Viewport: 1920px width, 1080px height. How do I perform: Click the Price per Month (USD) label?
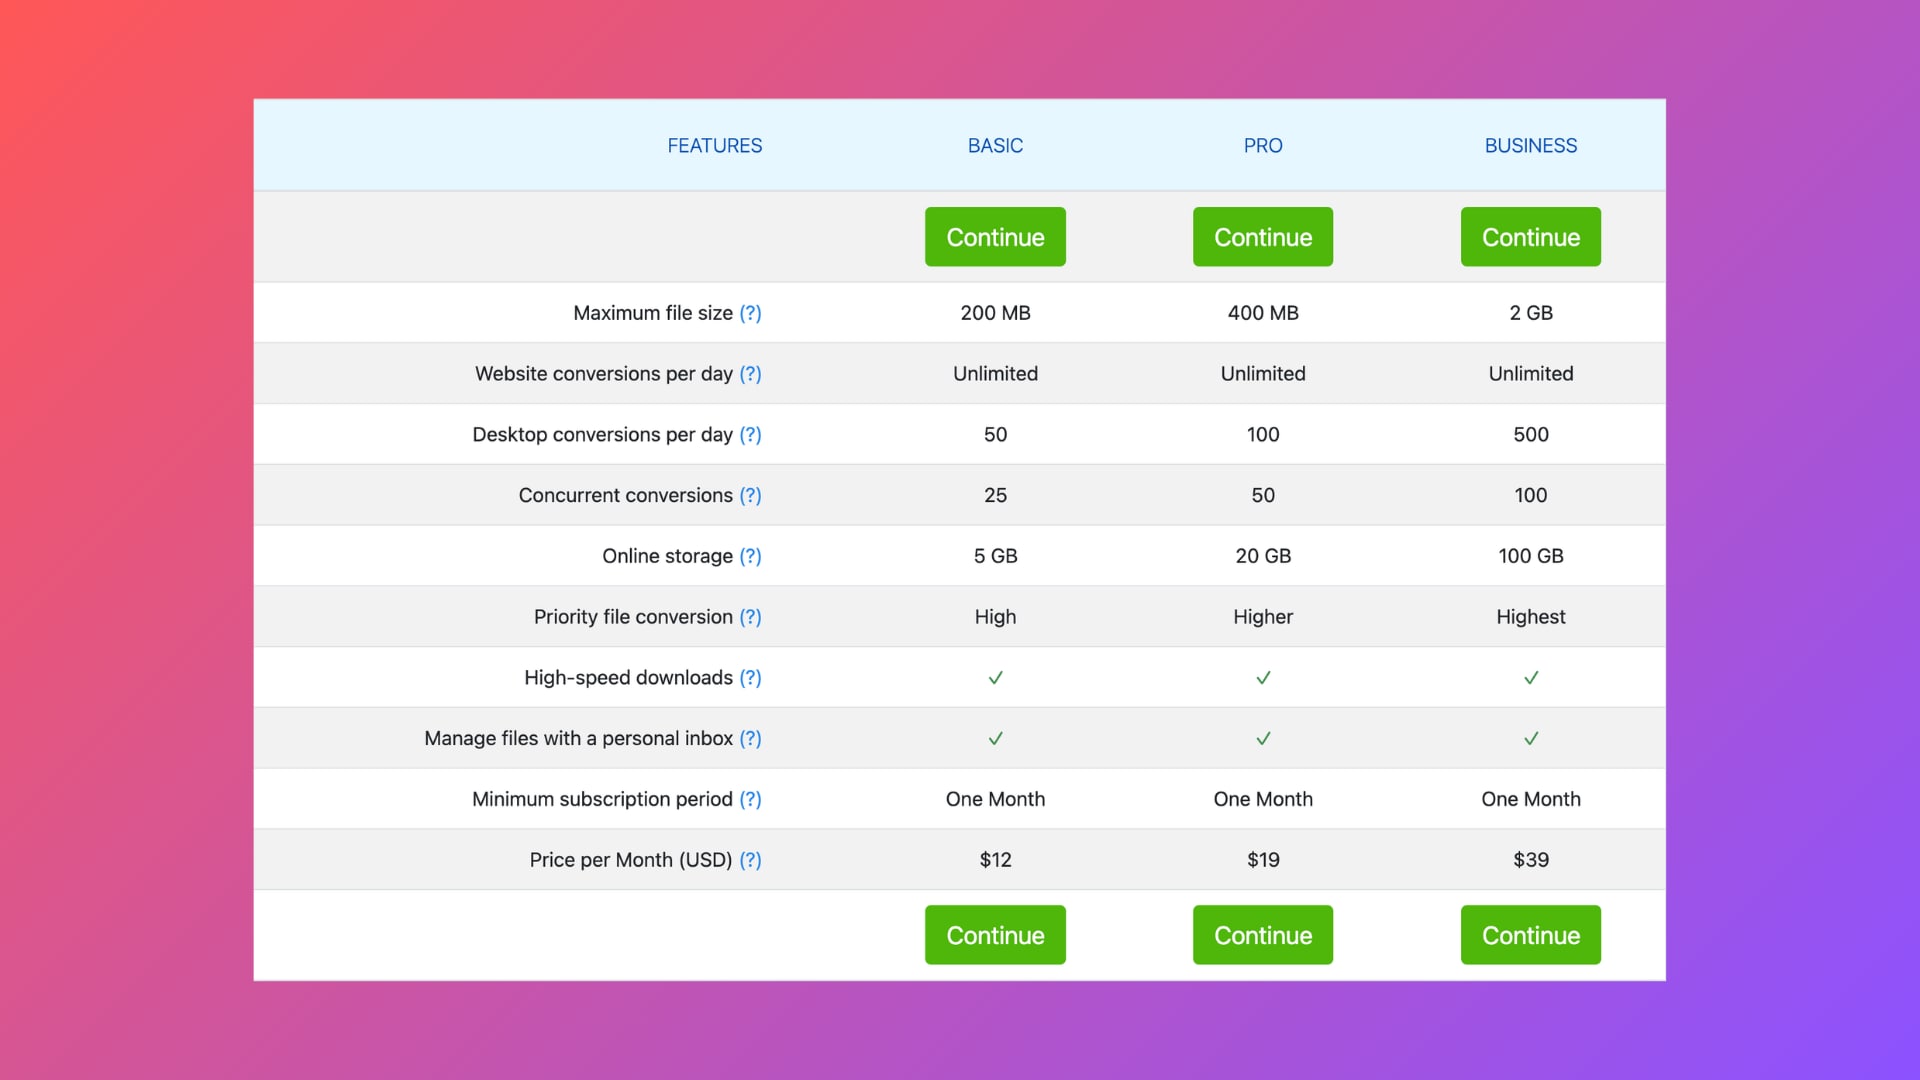631,860
